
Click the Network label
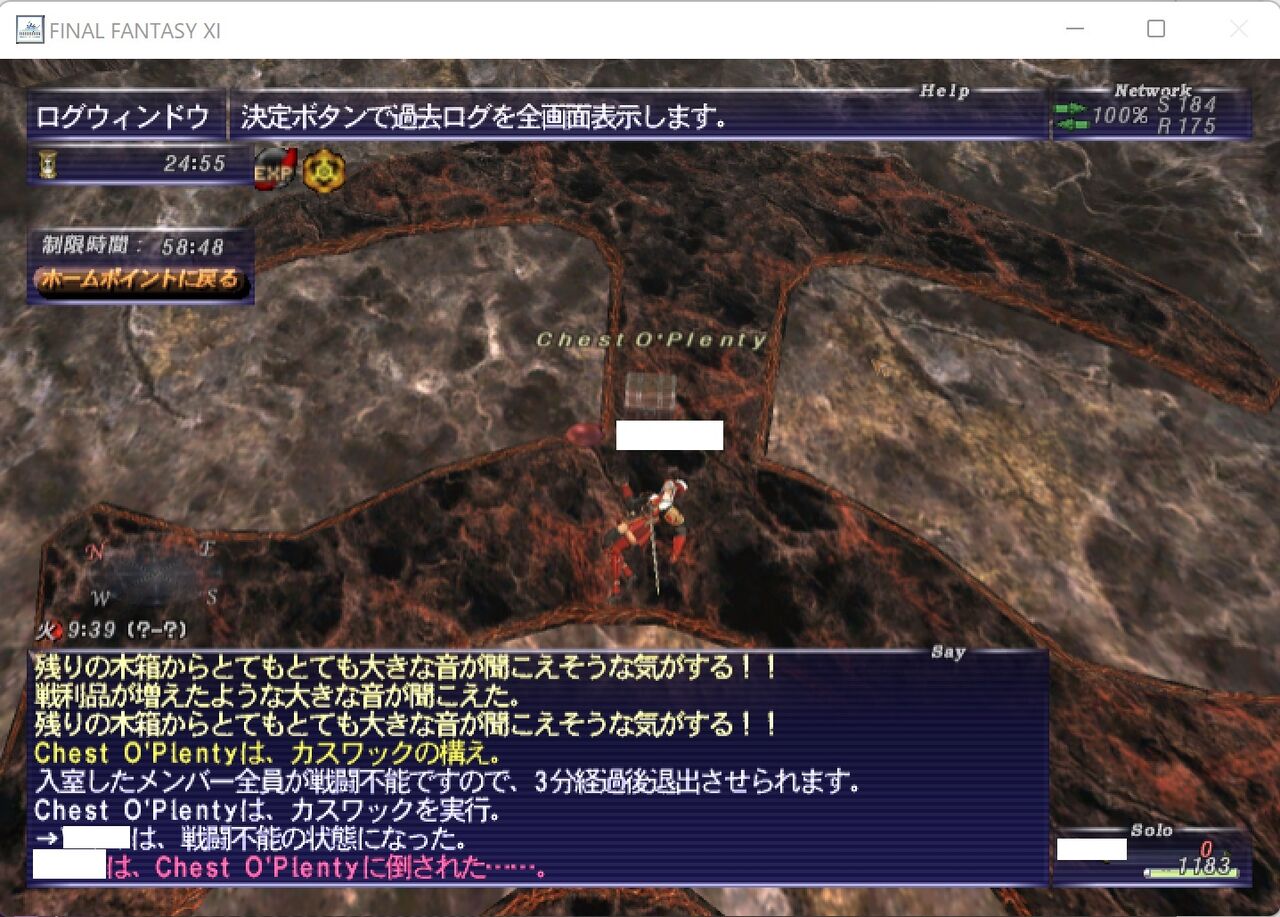1153,91
